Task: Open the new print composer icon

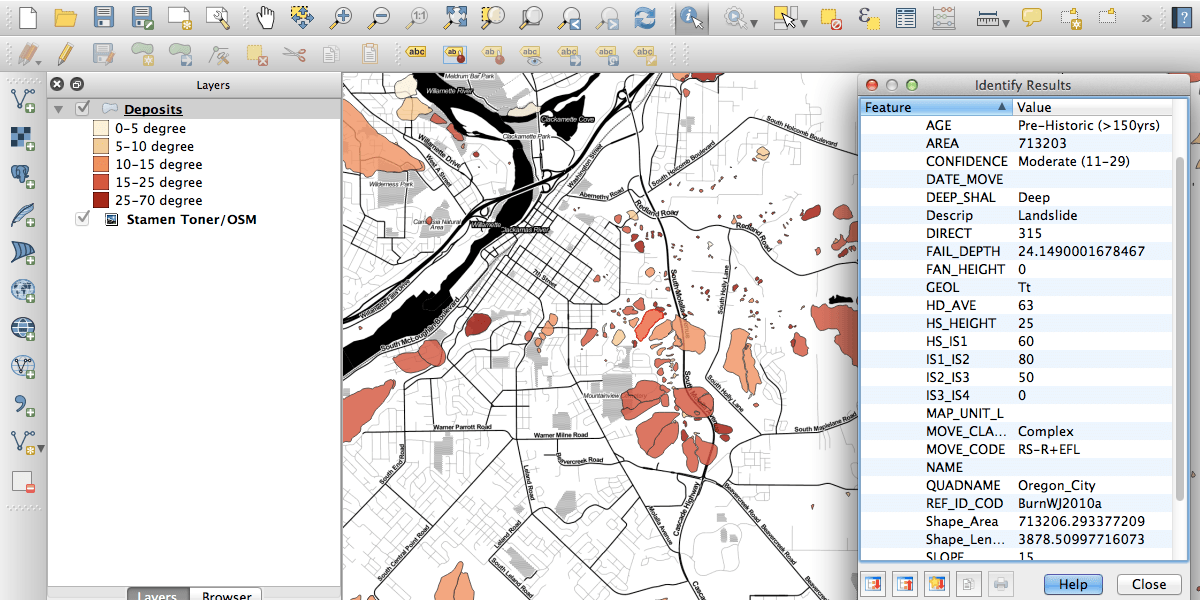Action: coord(180,17)
